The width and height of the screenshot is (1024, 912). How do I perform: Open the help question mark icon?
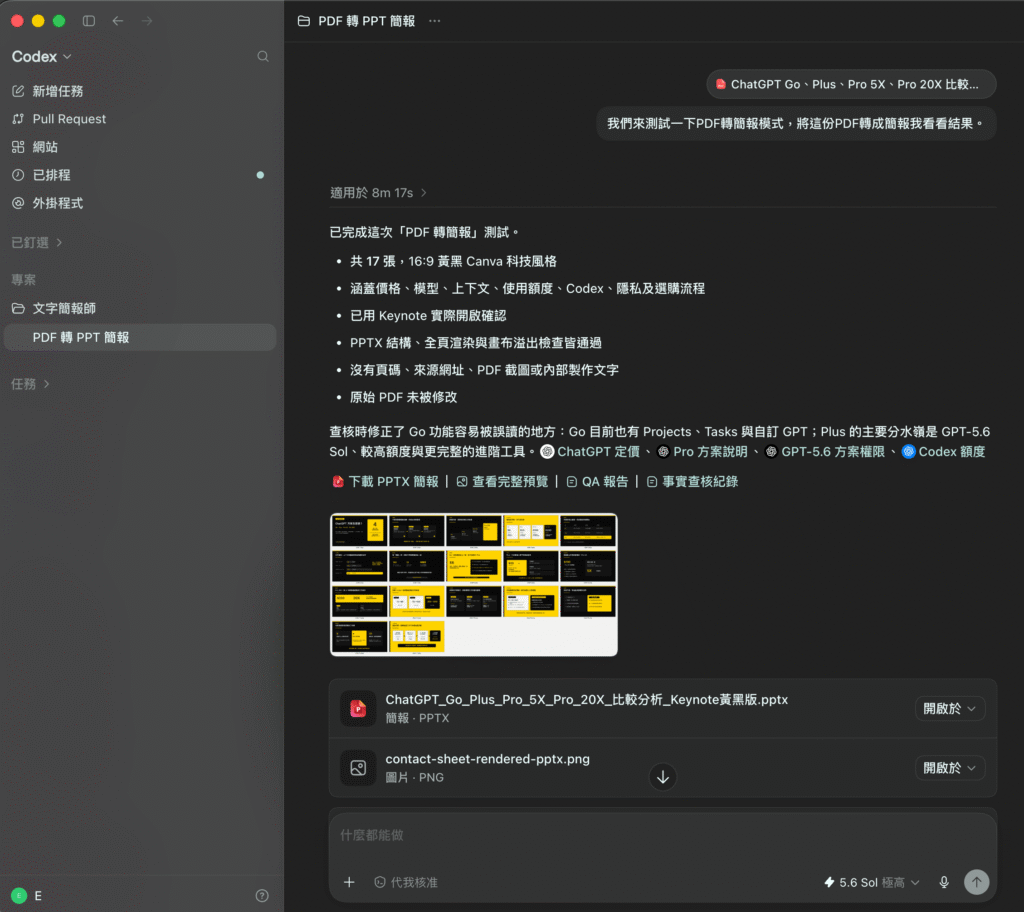click(262, 896)
